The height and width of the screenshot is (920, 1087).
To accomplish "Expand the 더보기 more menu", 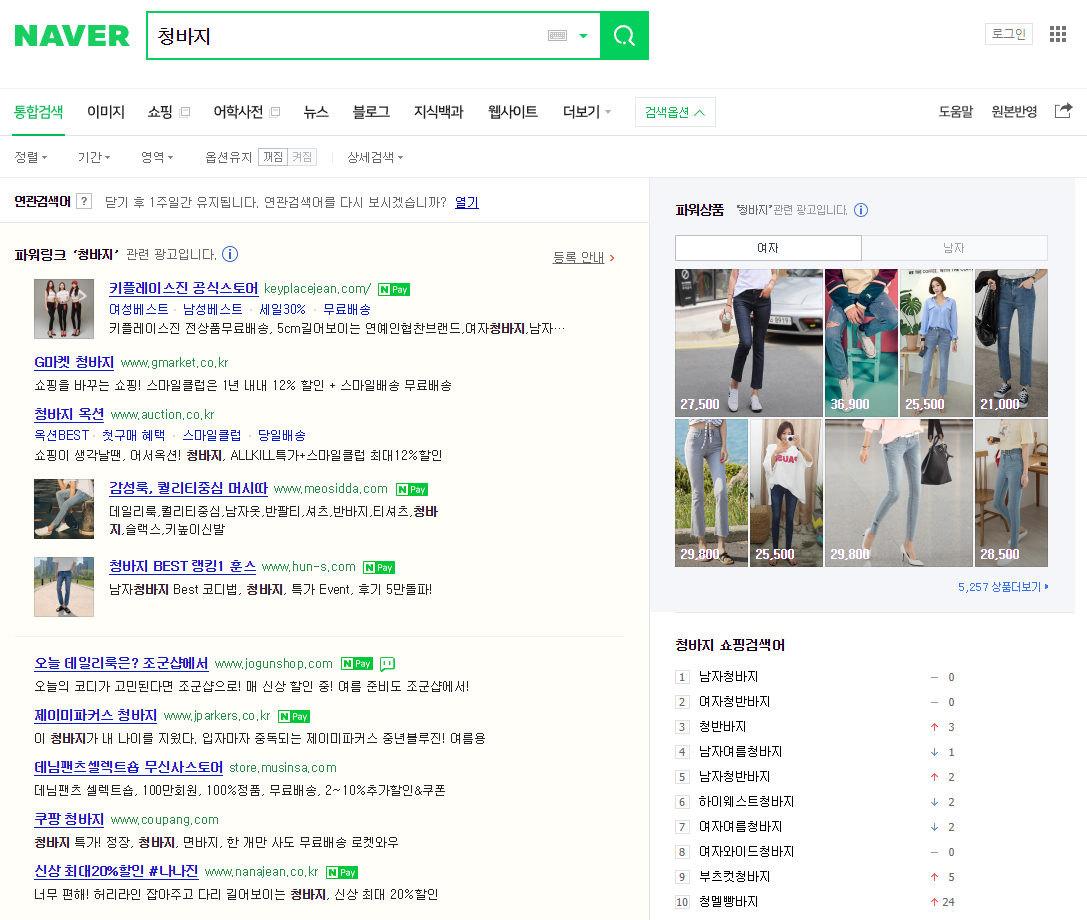I will coord(587,112).
